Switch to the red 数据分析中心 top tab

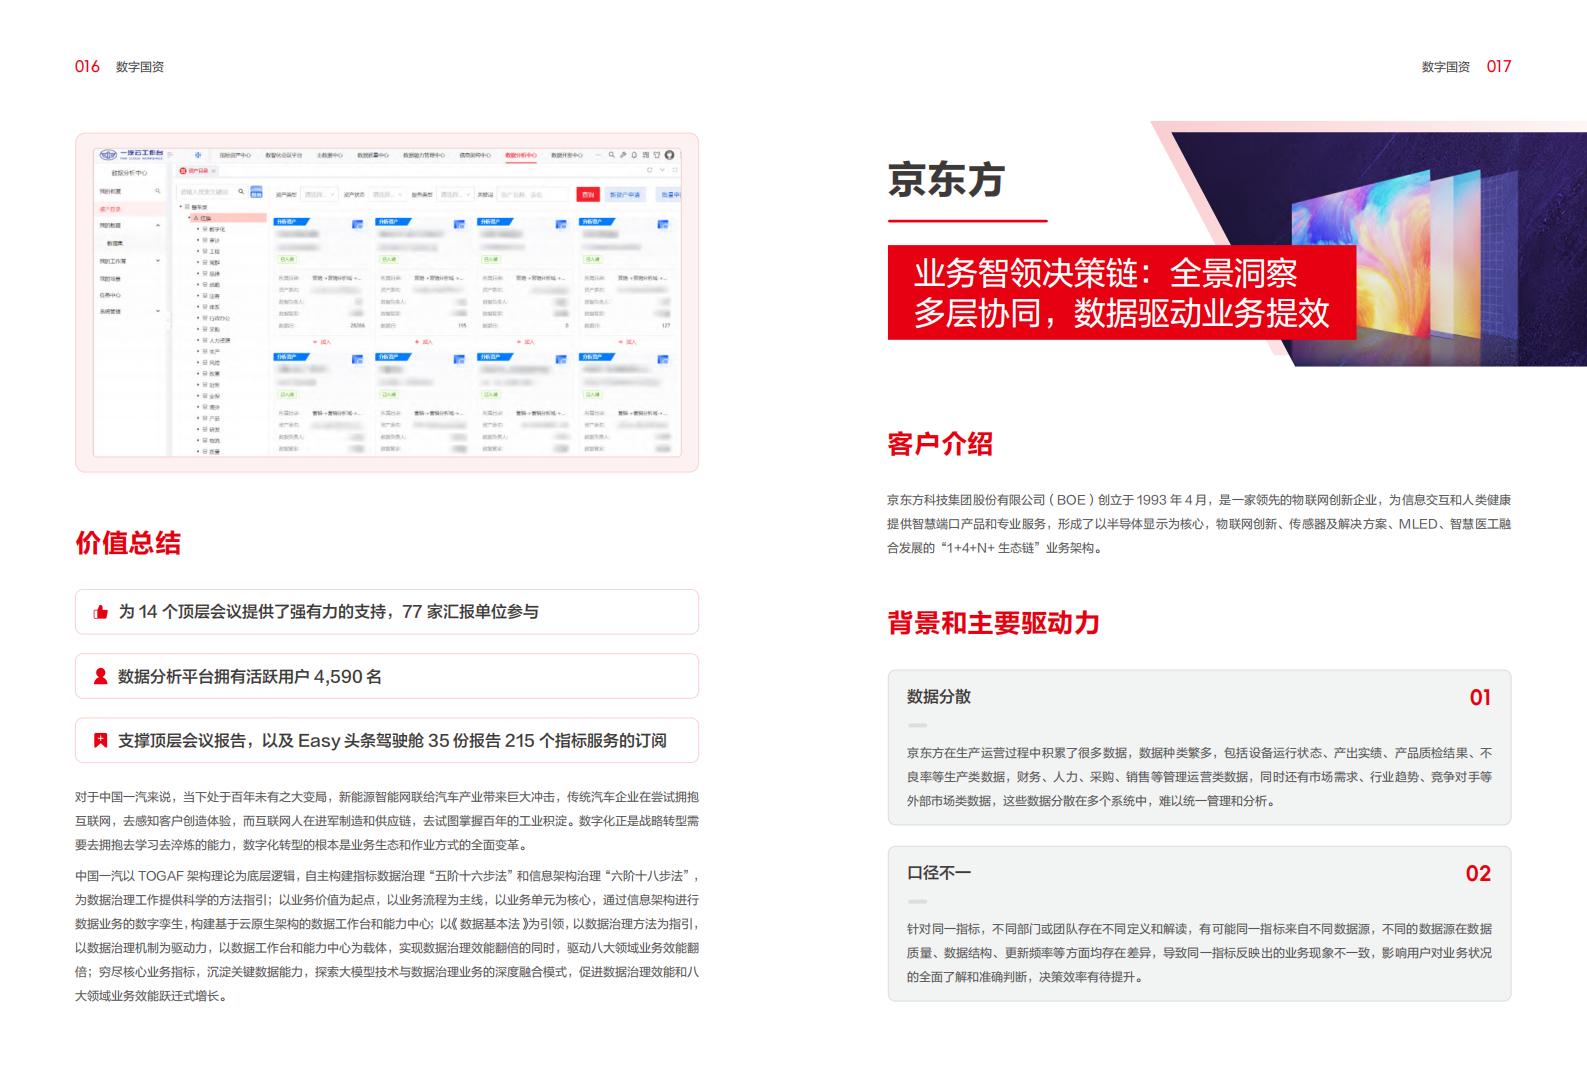(x=521, y=155)
